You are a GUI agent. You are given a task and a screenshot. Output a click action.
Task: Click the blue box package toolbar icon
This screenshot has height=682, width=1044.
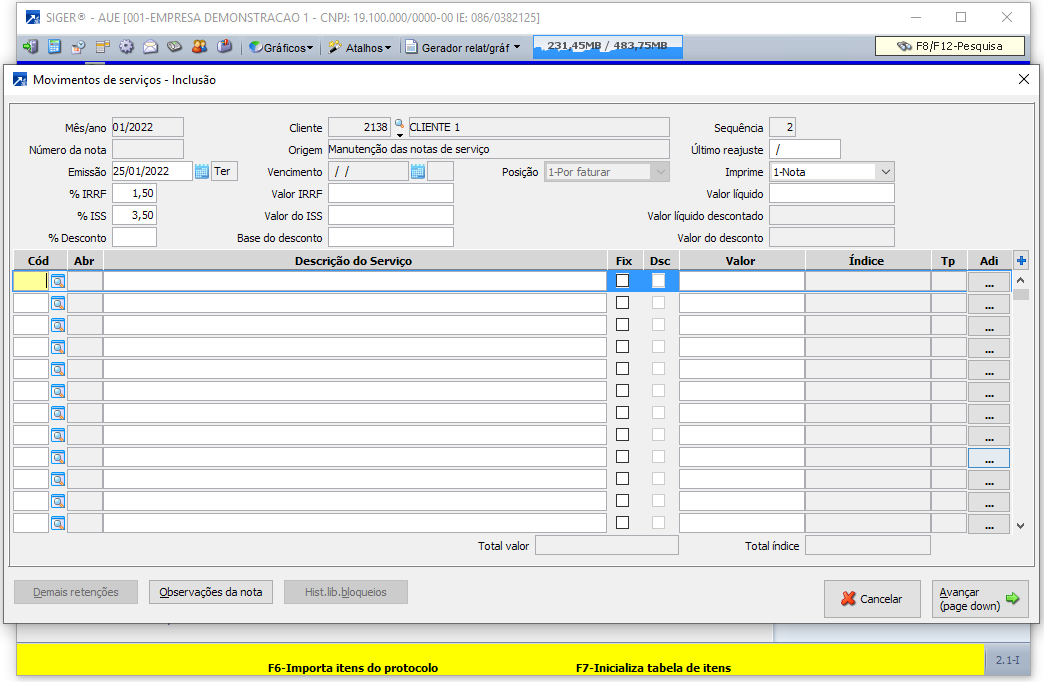225,47
